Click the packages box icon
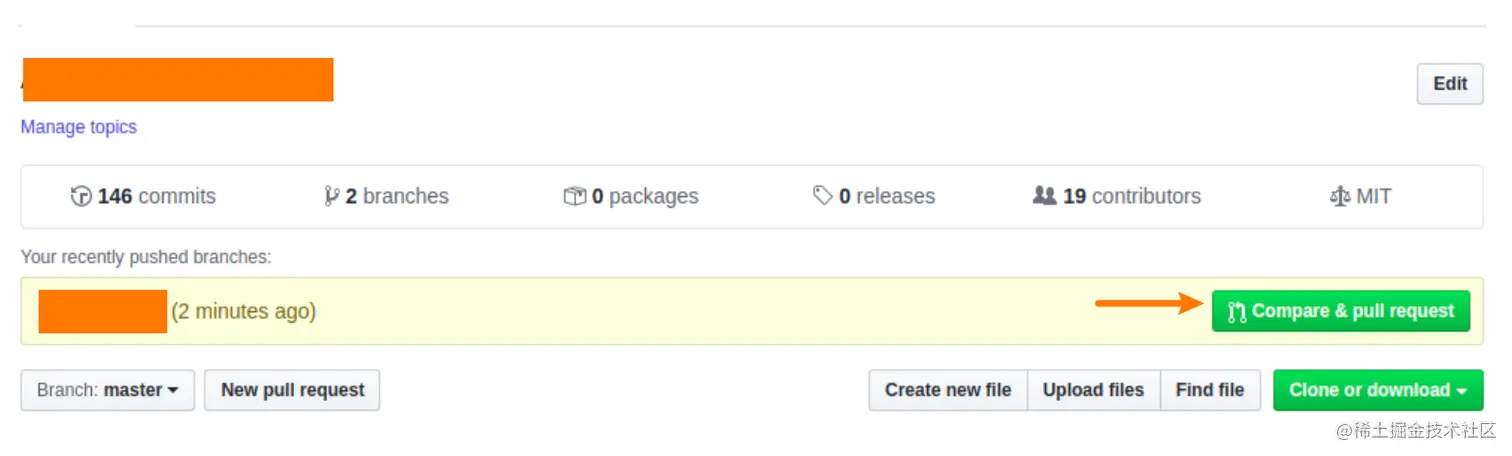Image resolution: width=1512 pixels, height=456 pixels. 574,196
